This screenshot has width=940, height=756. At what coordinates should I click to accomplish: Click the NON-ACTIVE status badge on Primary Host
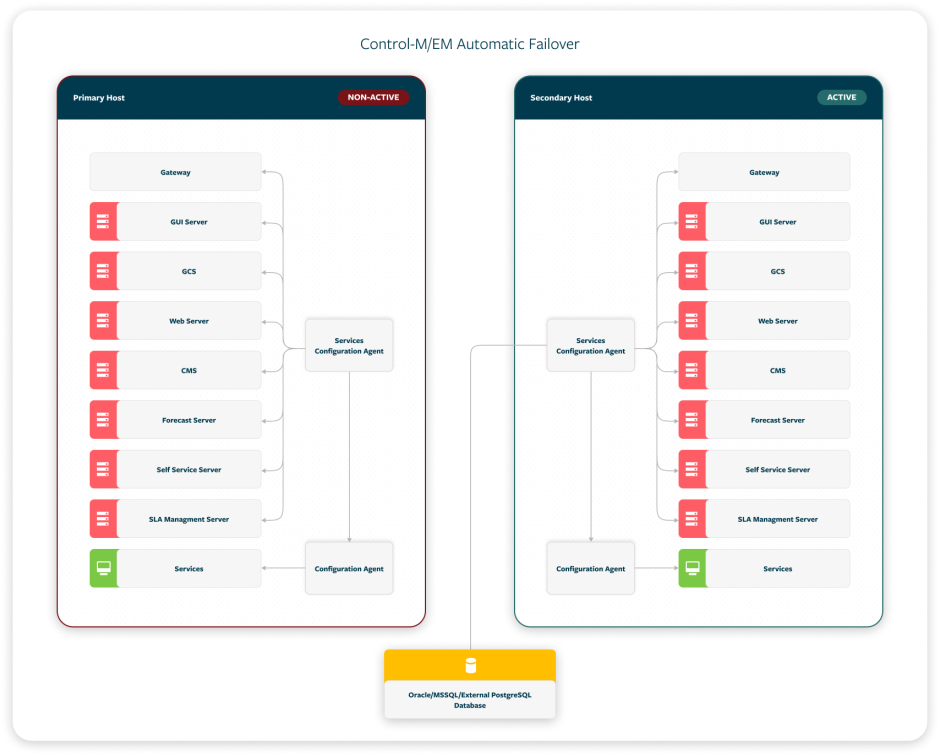click(x=373, y=98)
